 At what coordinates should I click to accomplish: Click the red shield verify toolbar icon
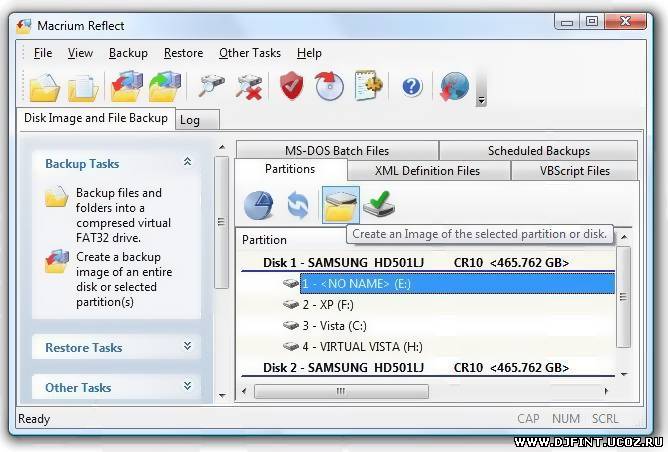tap(292, 86)
